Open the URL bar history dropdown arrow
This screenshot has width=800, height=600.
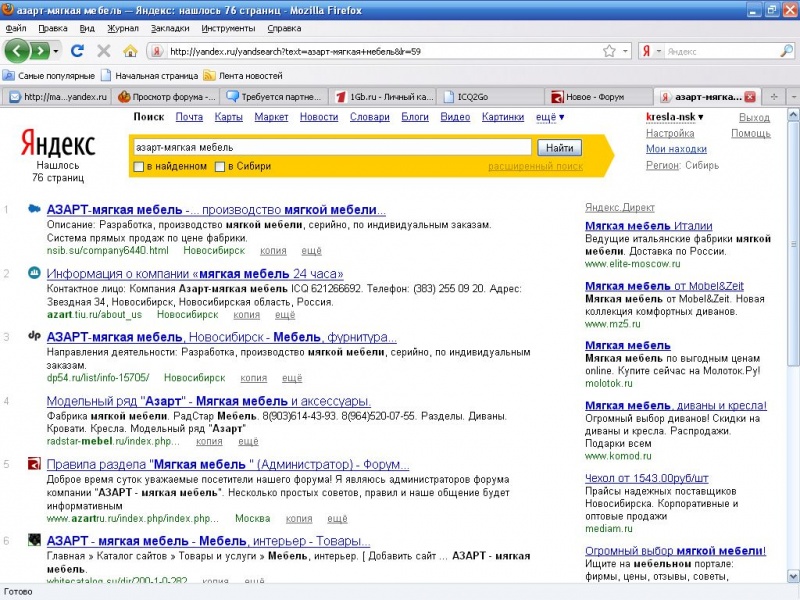pyautogui.click(x=627, y=50)
